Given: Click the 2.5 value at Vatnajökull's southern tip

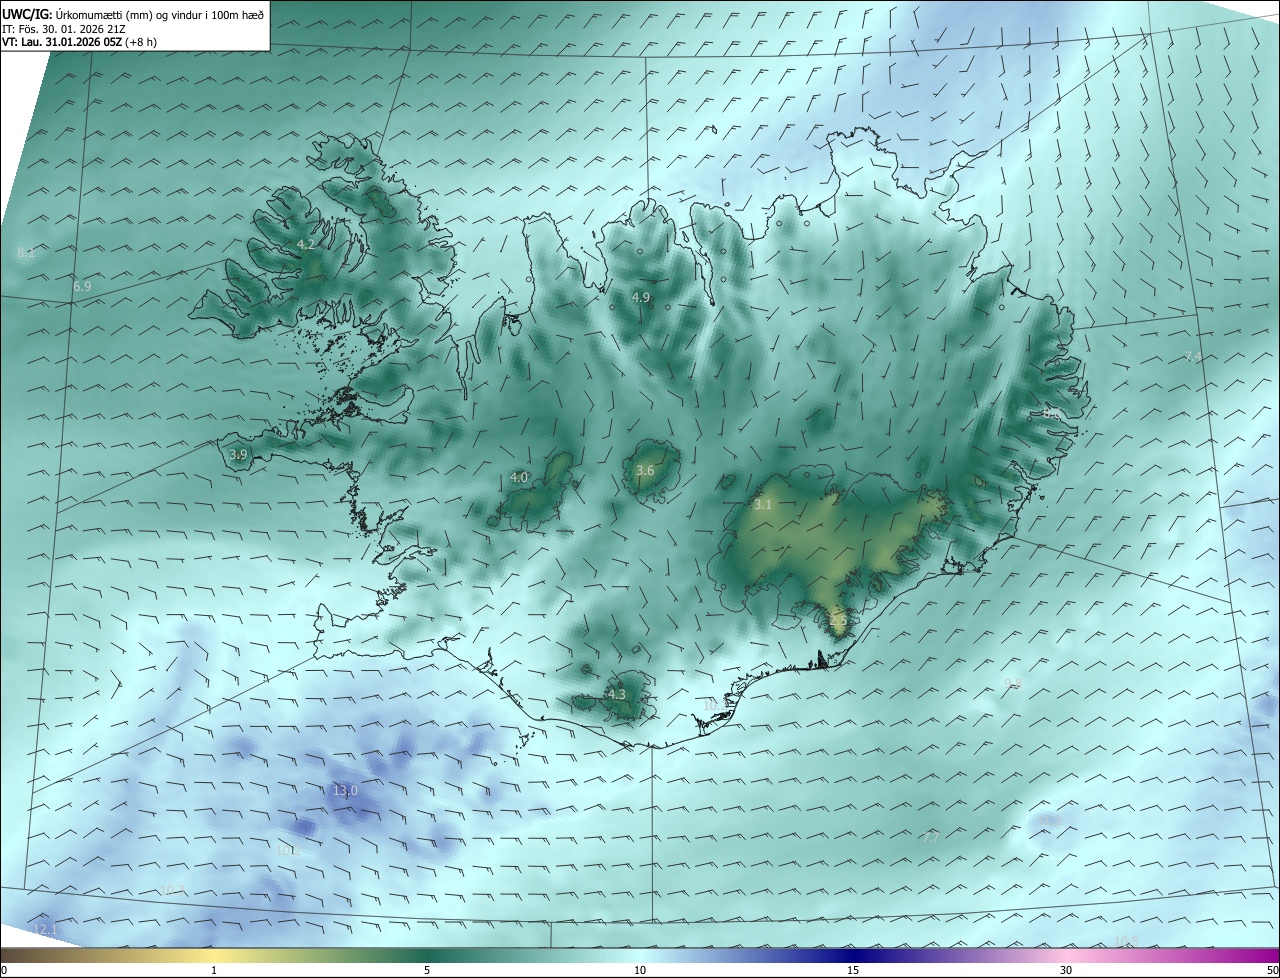Looking at the screenshot, I should click(838, 621).
